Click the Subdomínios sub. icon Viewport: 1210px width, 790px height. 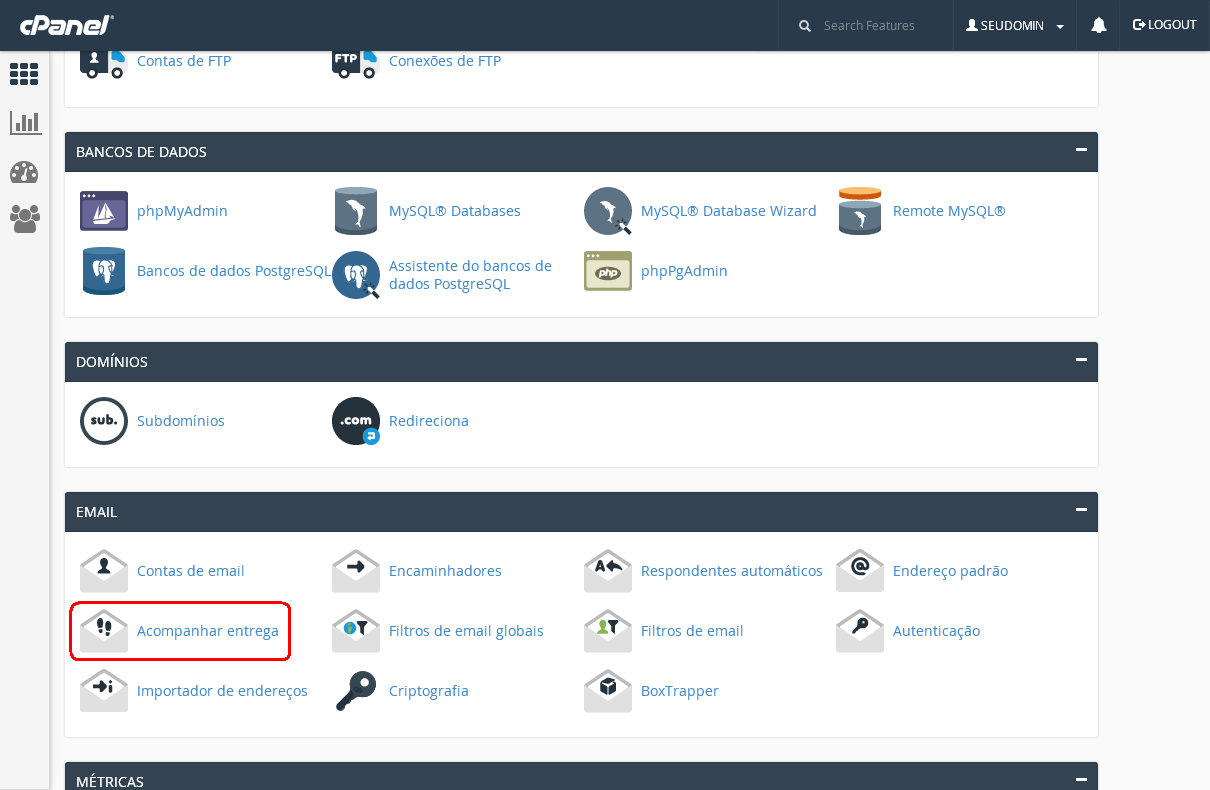[104, 421]
